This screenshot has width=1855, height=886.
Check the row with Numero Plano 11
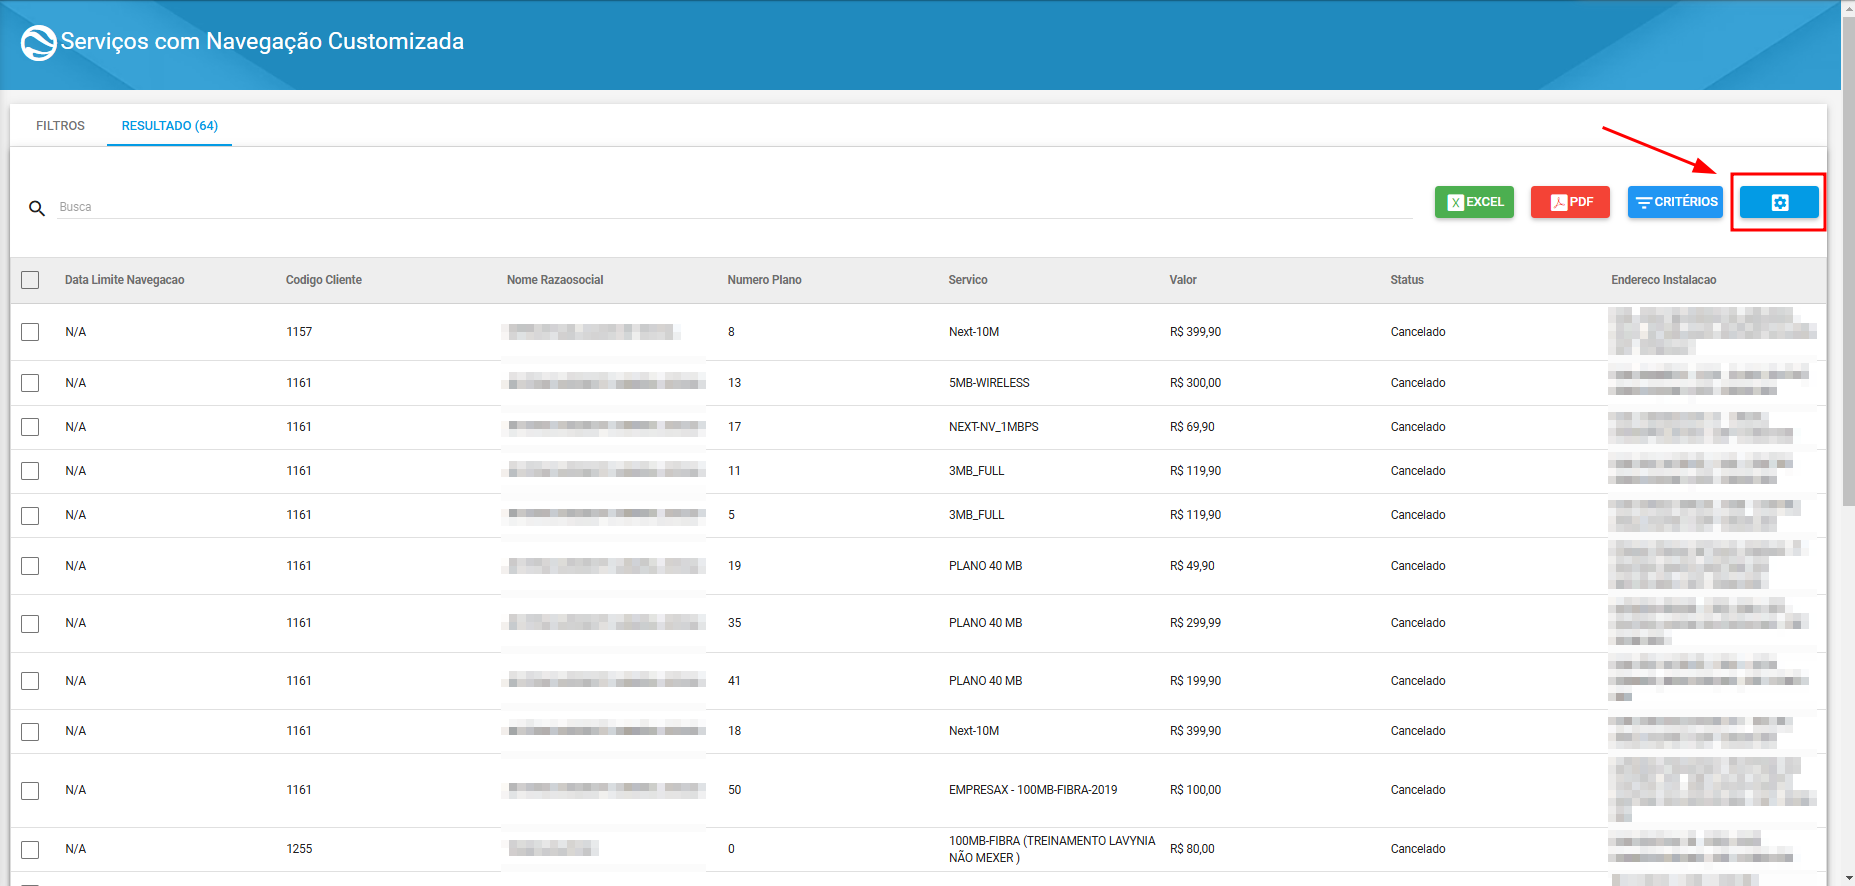pos(30,471)
